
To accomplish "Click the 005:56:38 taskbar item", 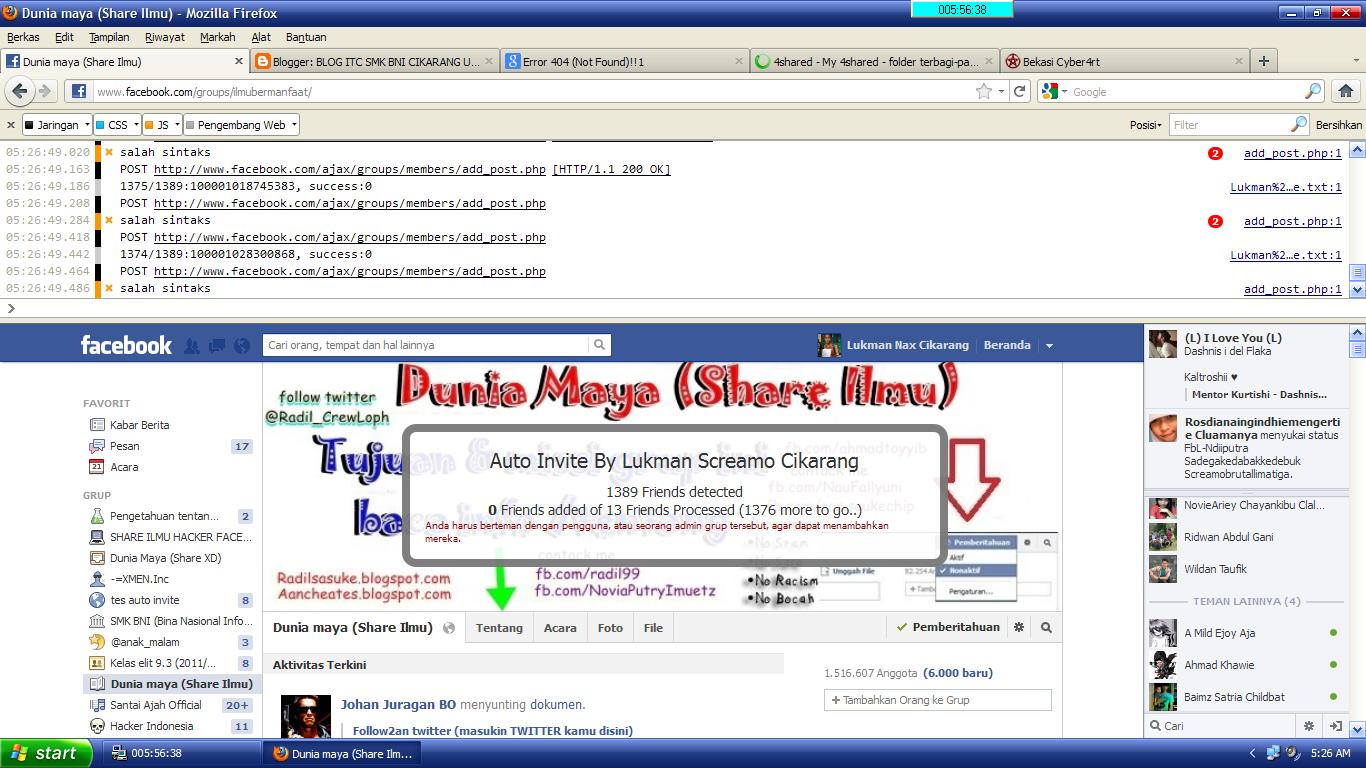I will point(183,753).
